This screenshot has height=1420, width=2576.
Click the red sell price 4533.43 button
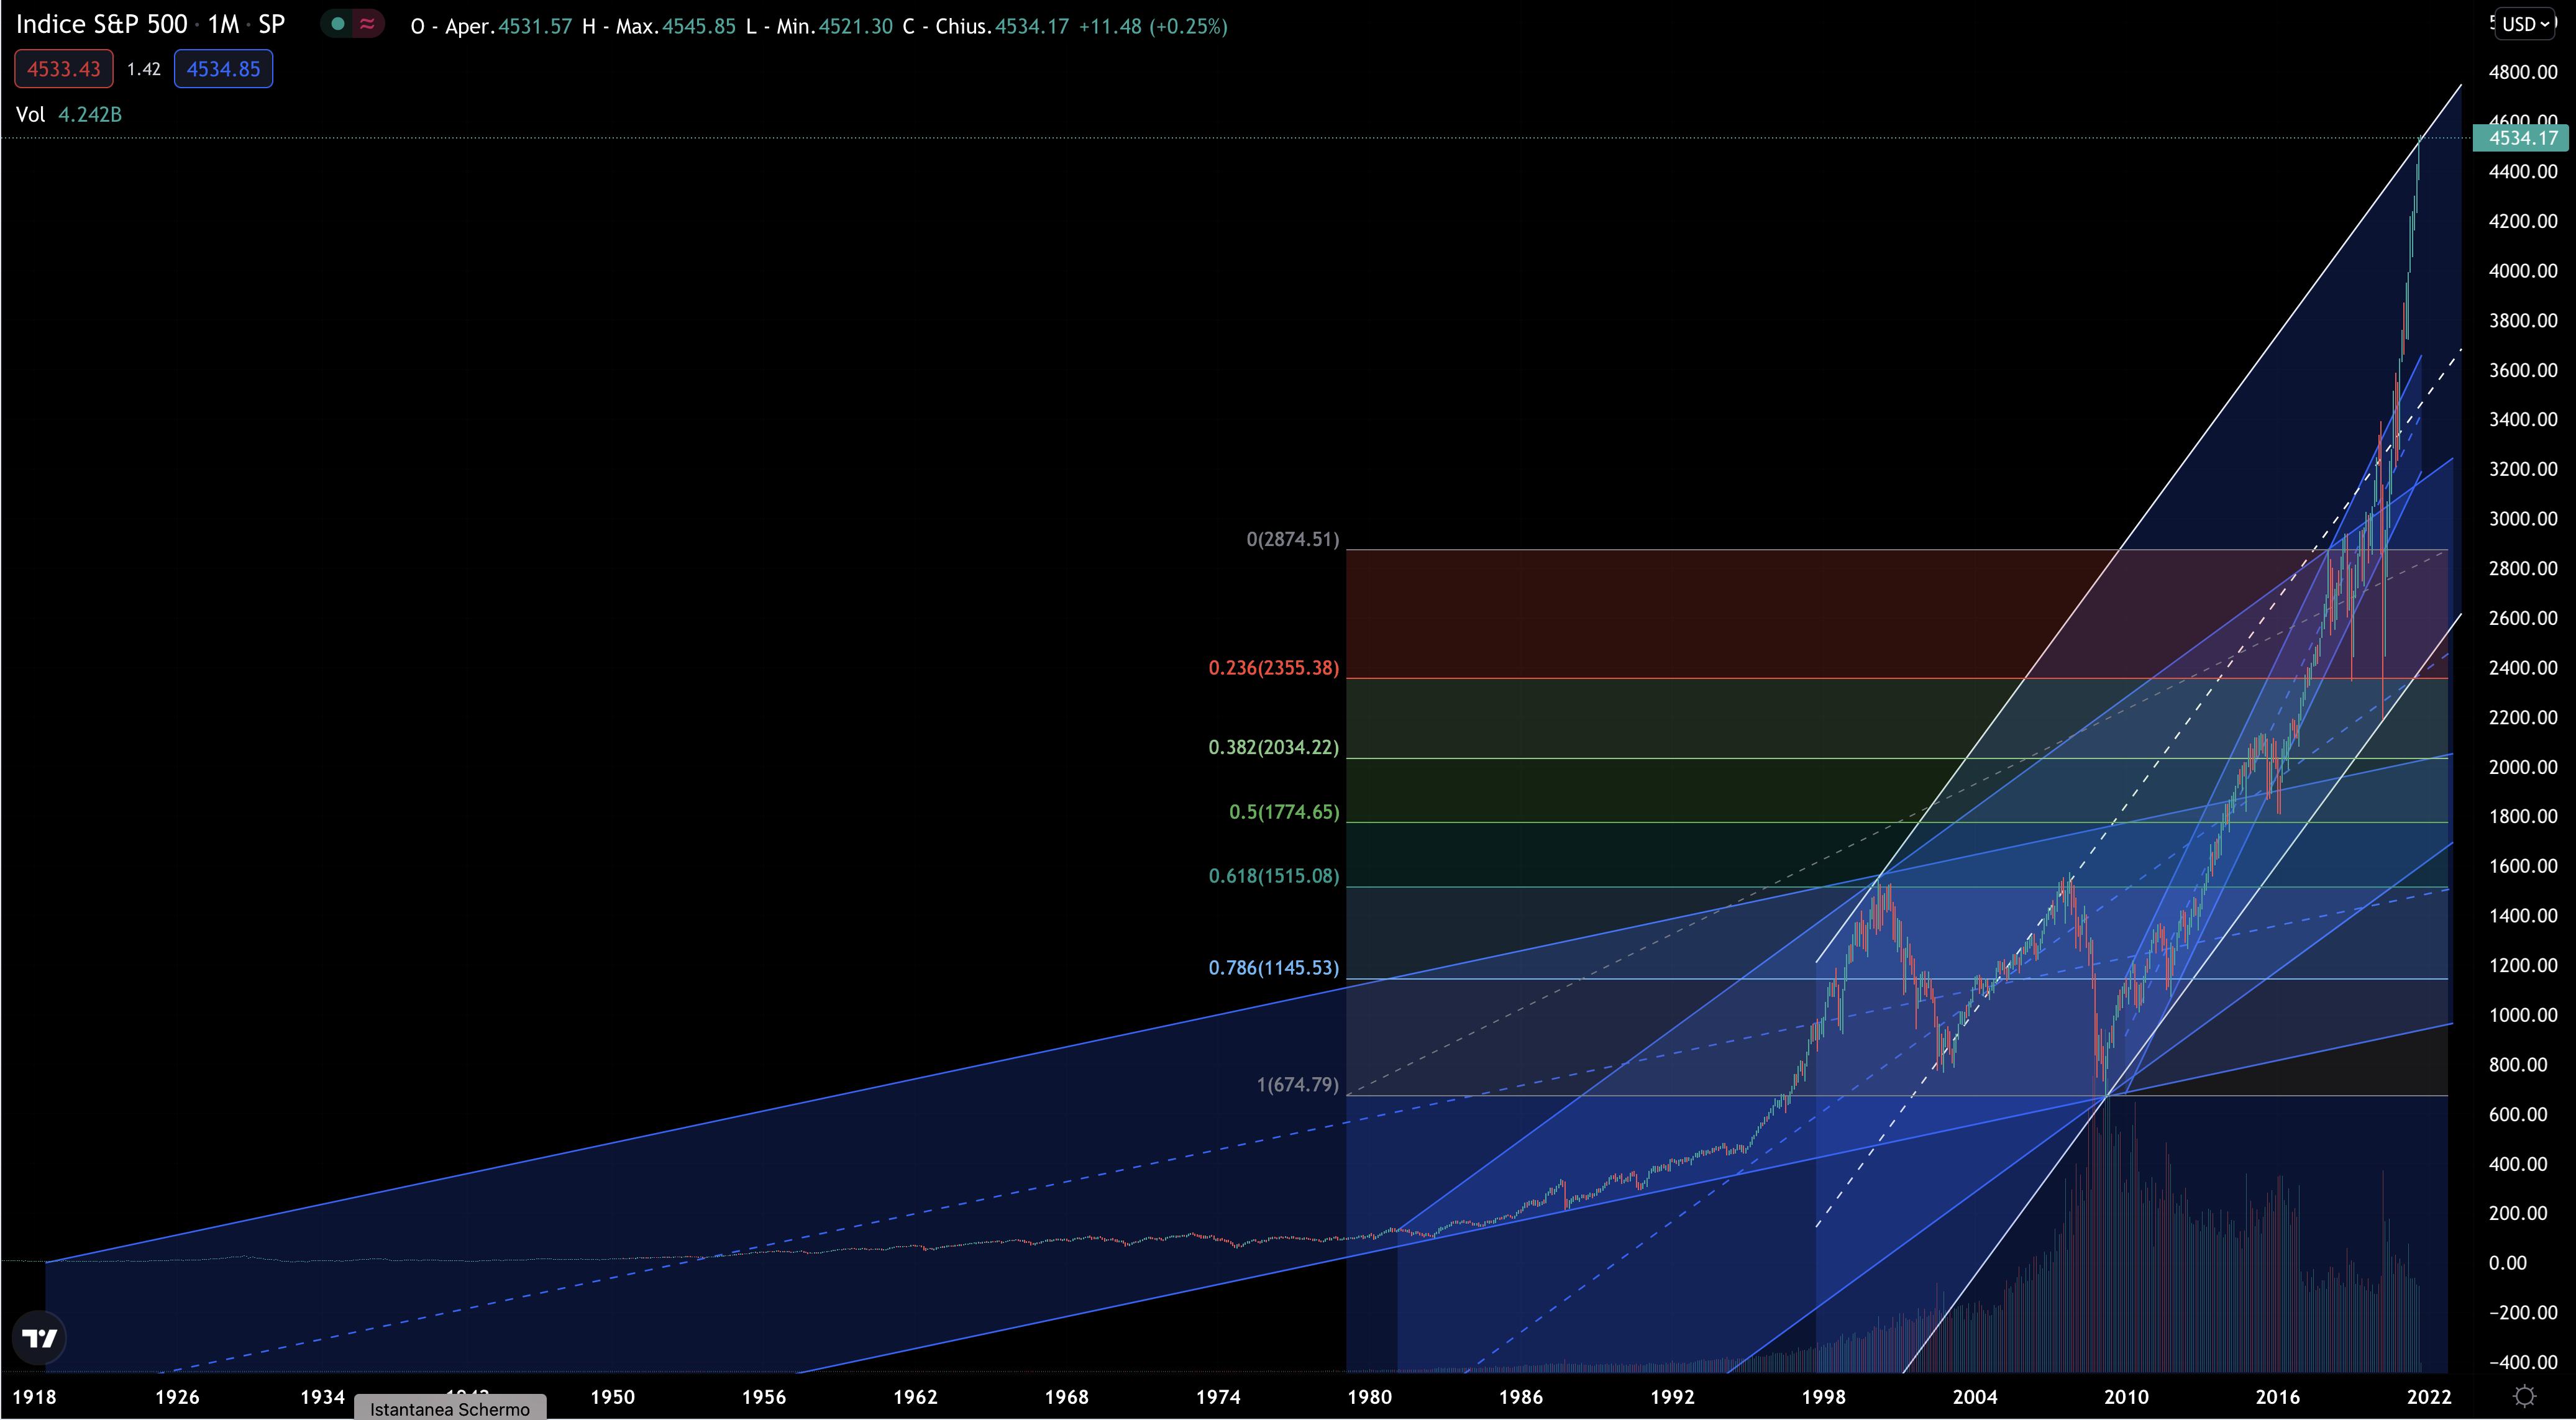(63, 69)
